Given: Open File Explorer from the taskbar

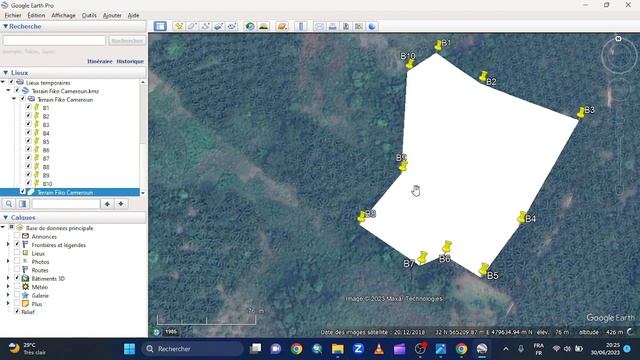Looking at the screenshot, I should [x=338, y=349].
